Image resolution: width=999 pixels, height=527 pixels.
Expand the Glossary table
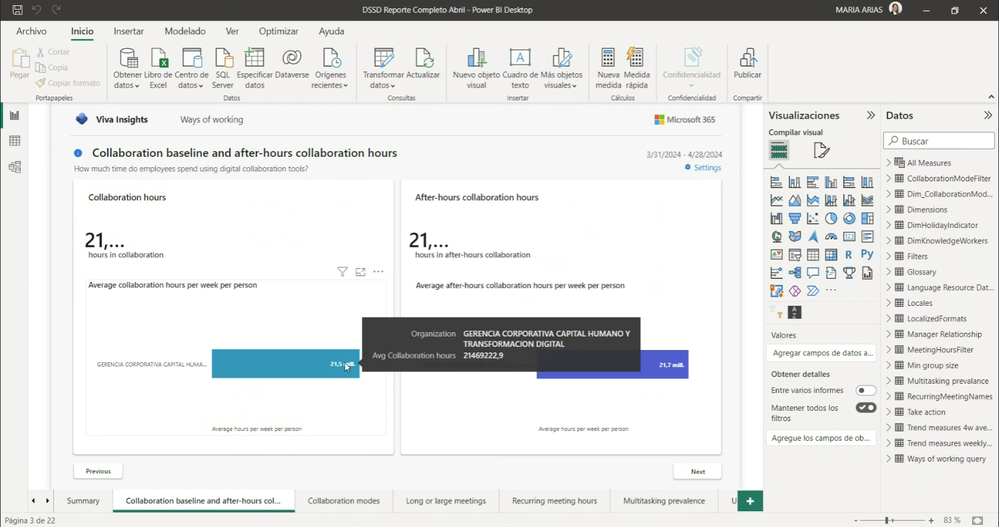point(889,271)
